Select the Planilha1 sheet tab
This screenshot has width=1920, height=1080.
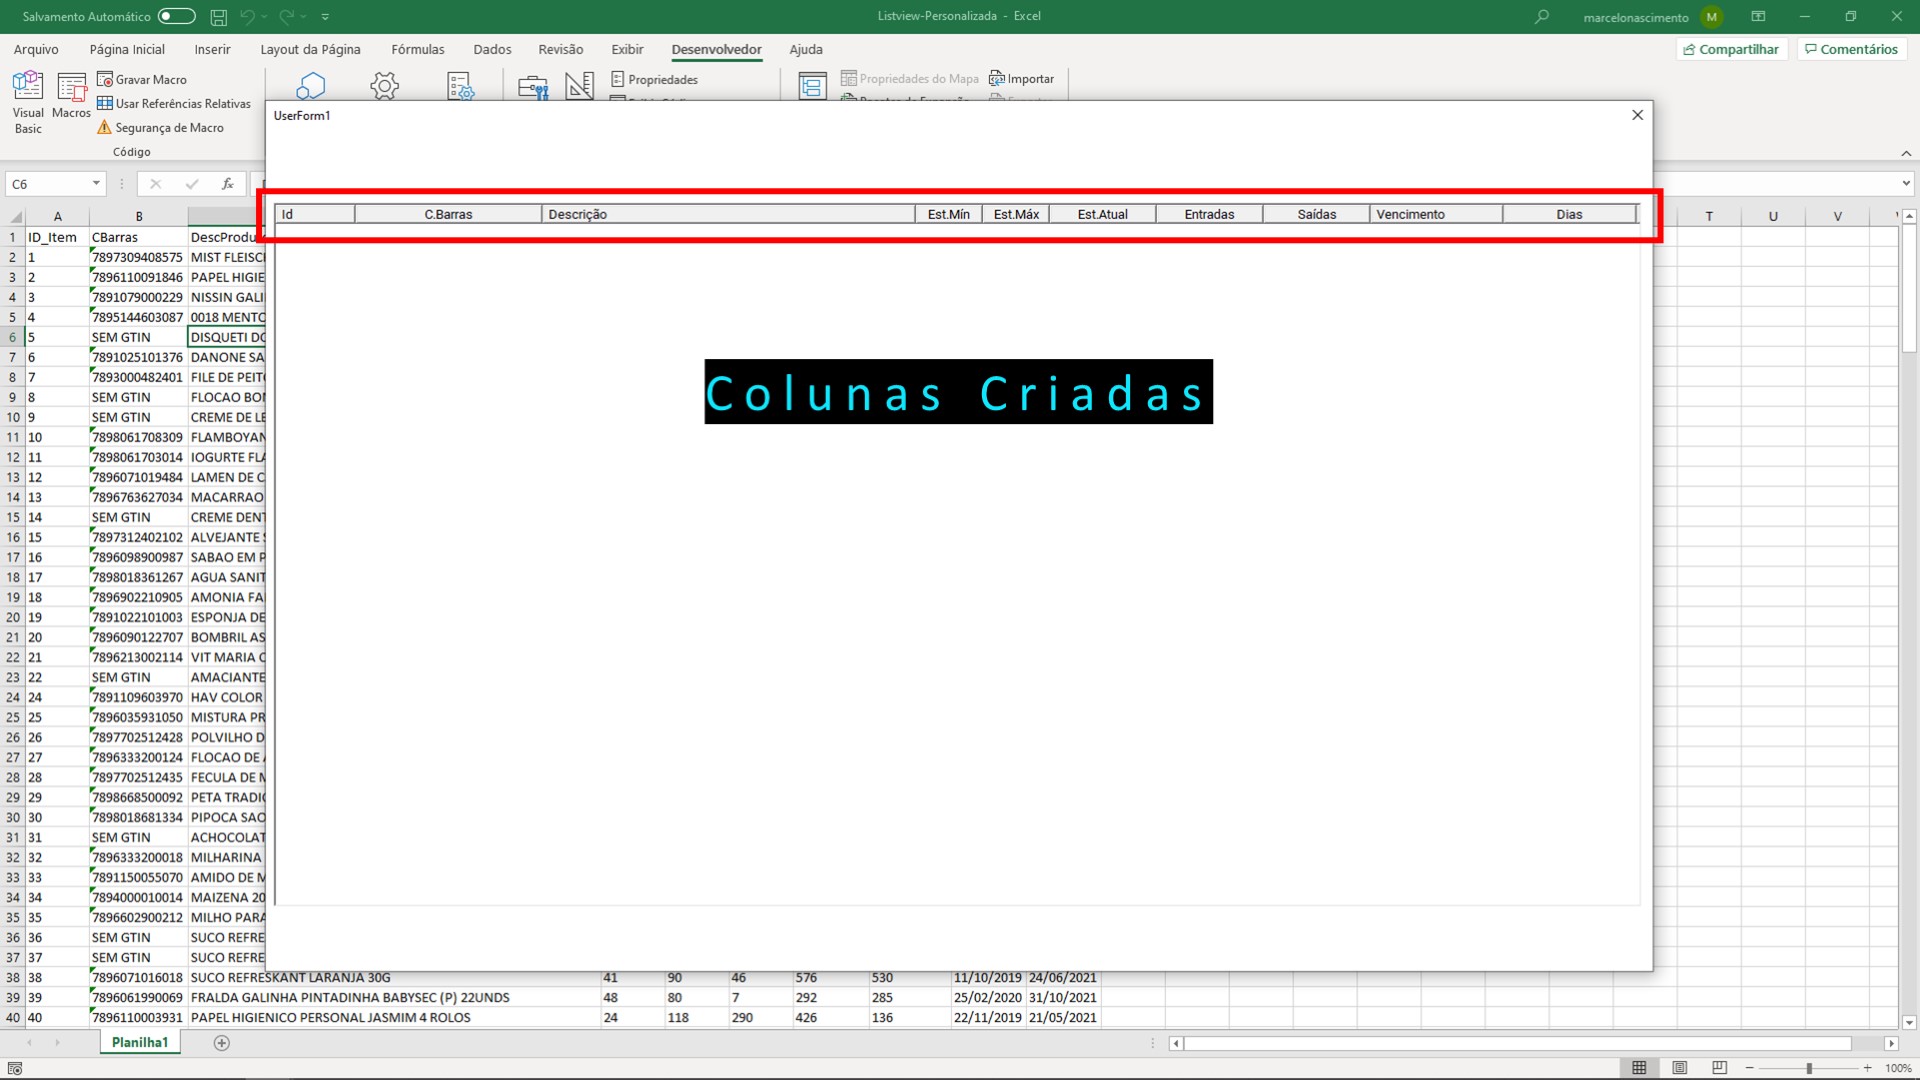coord(140,1042)
